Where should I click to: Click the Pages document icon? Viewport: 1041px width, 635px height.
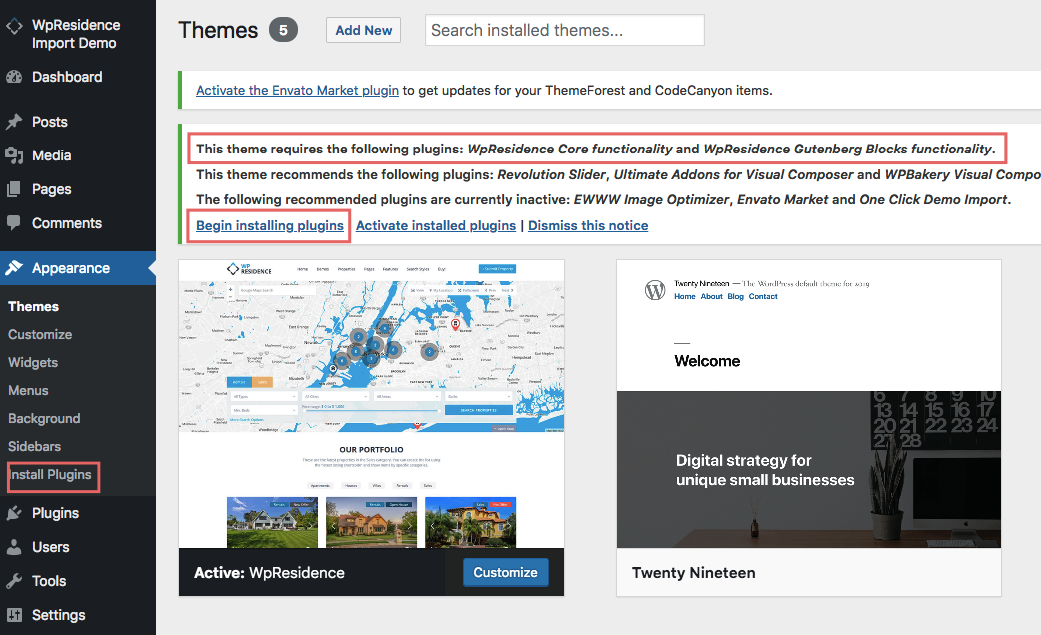tap(14, 189)
